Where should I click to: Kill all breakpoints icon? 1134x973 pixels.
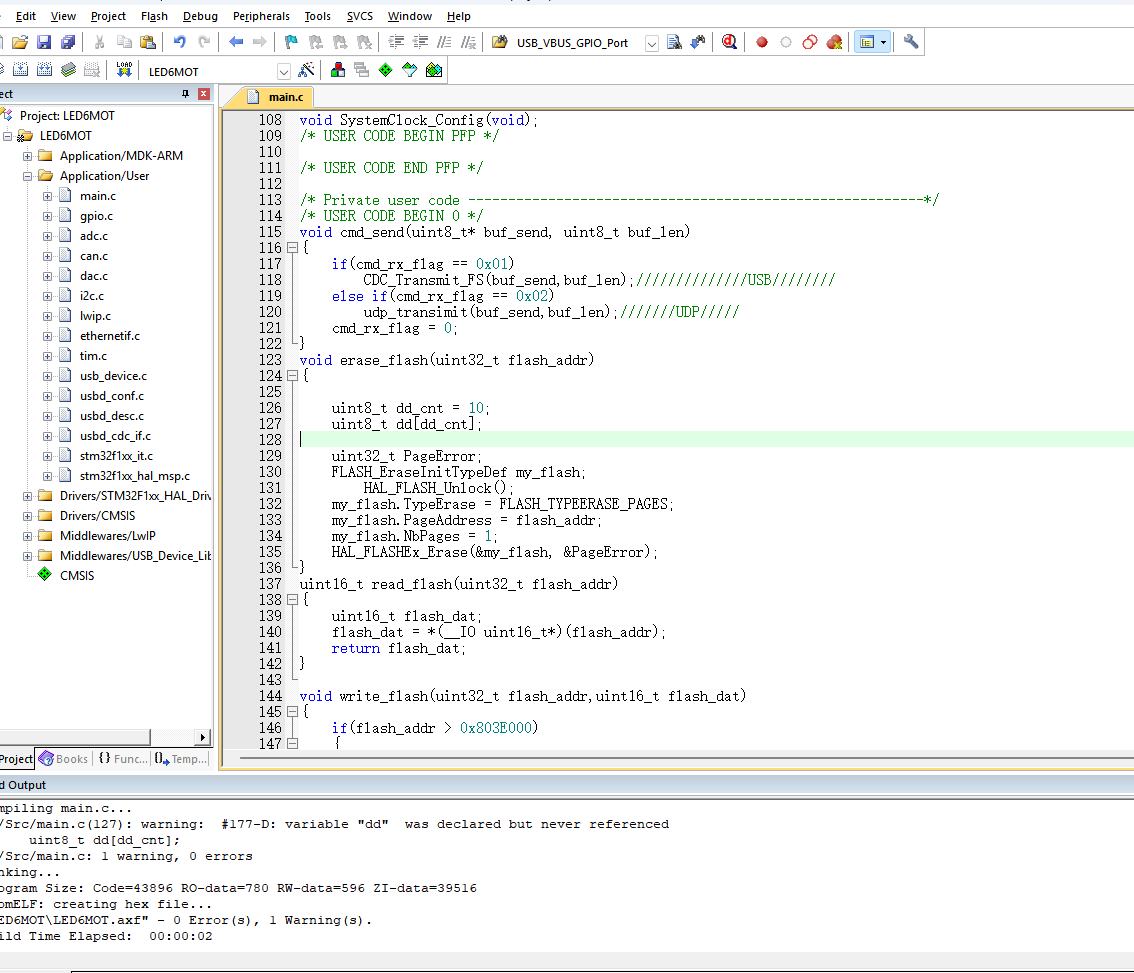pos(835,43)
